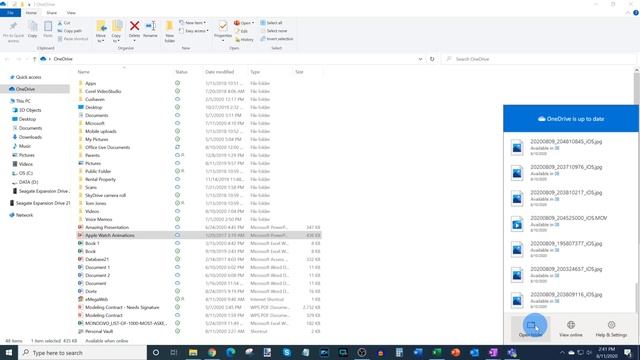
Task: Click History in the Open group
Action: coord(244,40)
